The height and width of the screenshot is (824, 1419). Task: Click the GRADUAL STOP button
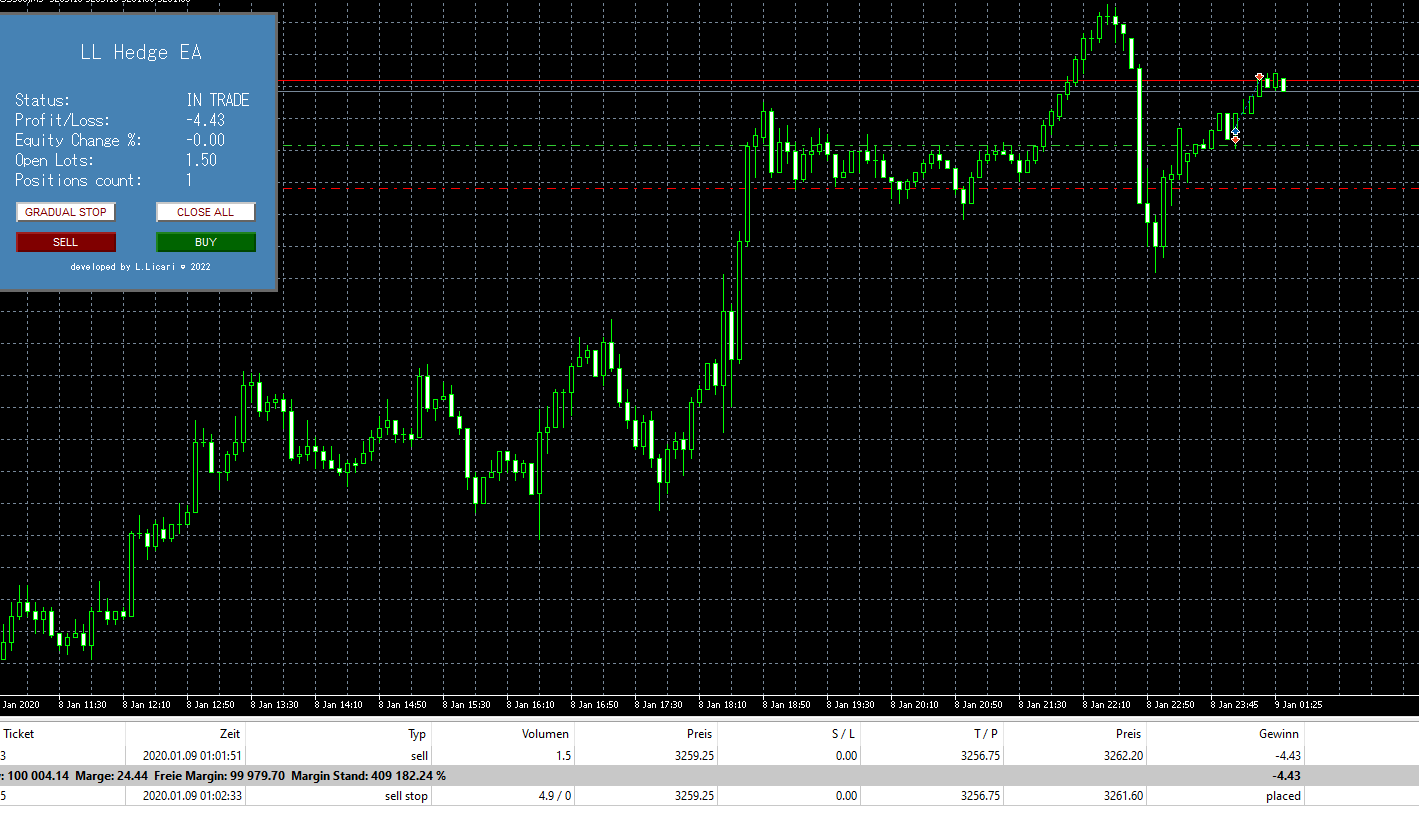pyautogui.click(x=66, y=212)
